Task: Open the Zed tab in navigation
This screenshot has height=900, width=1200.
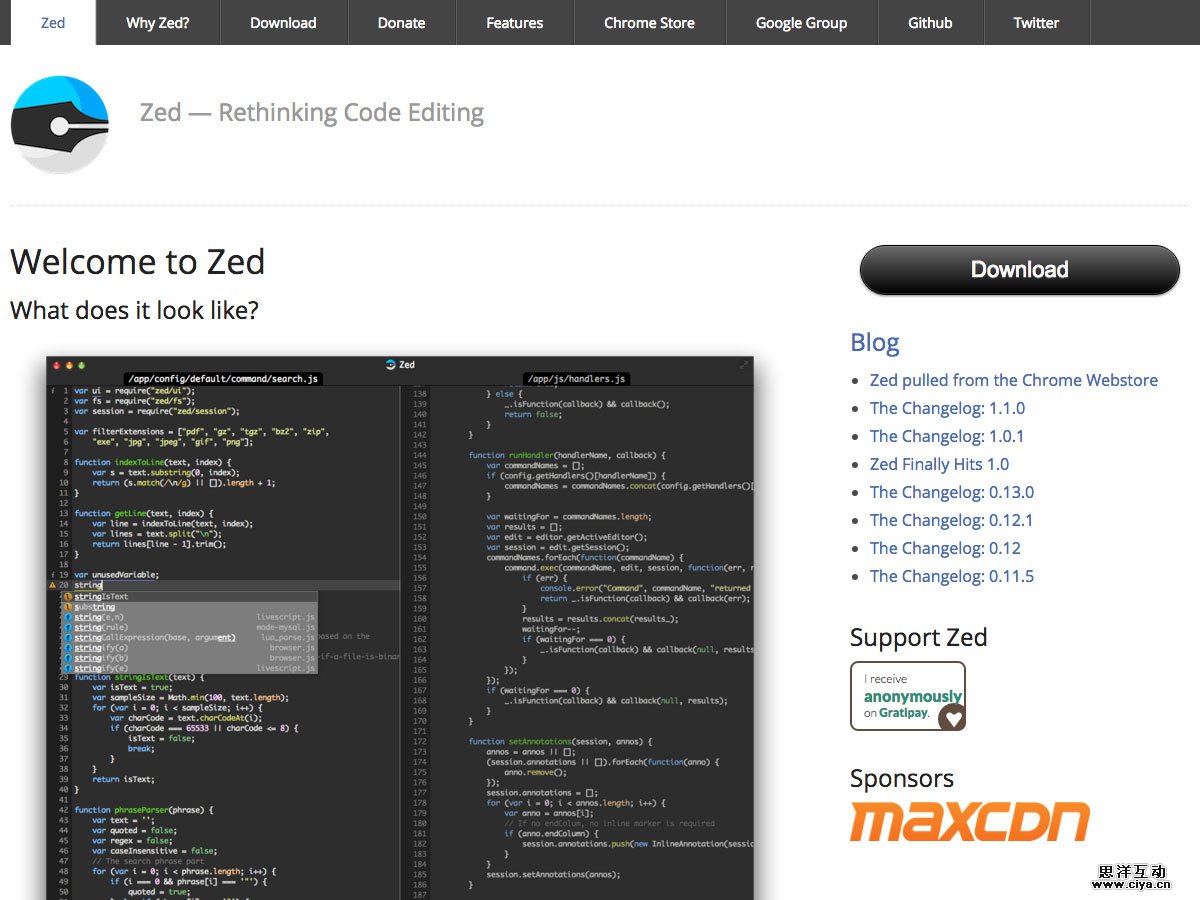Action: tap(53, 22)
